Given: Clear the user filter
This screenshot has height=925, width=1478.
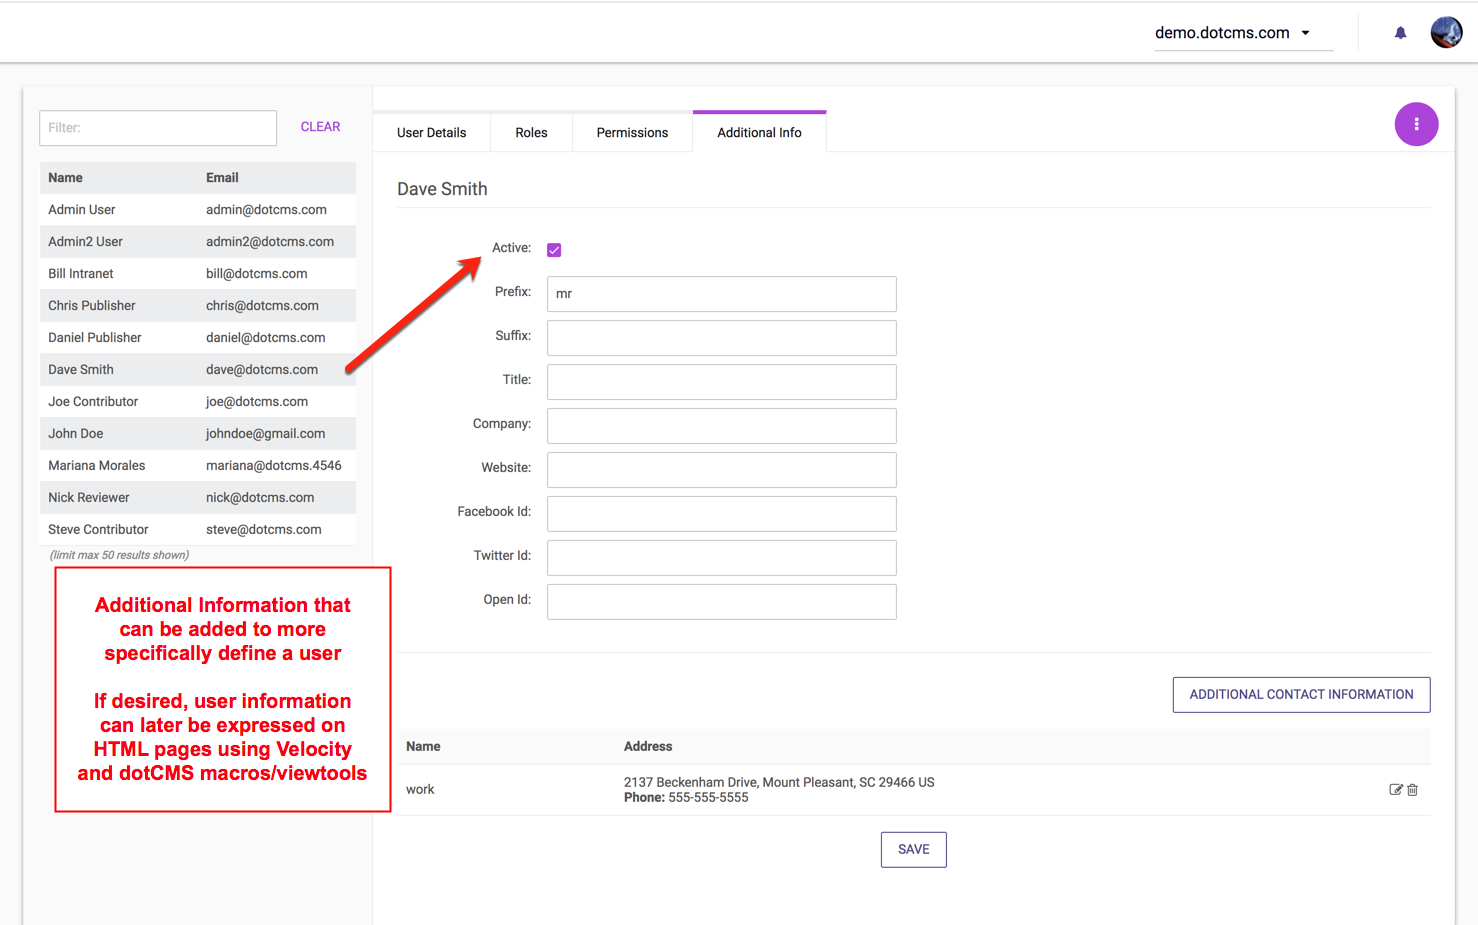Looking at the screenshot, I should coord(320,127).
